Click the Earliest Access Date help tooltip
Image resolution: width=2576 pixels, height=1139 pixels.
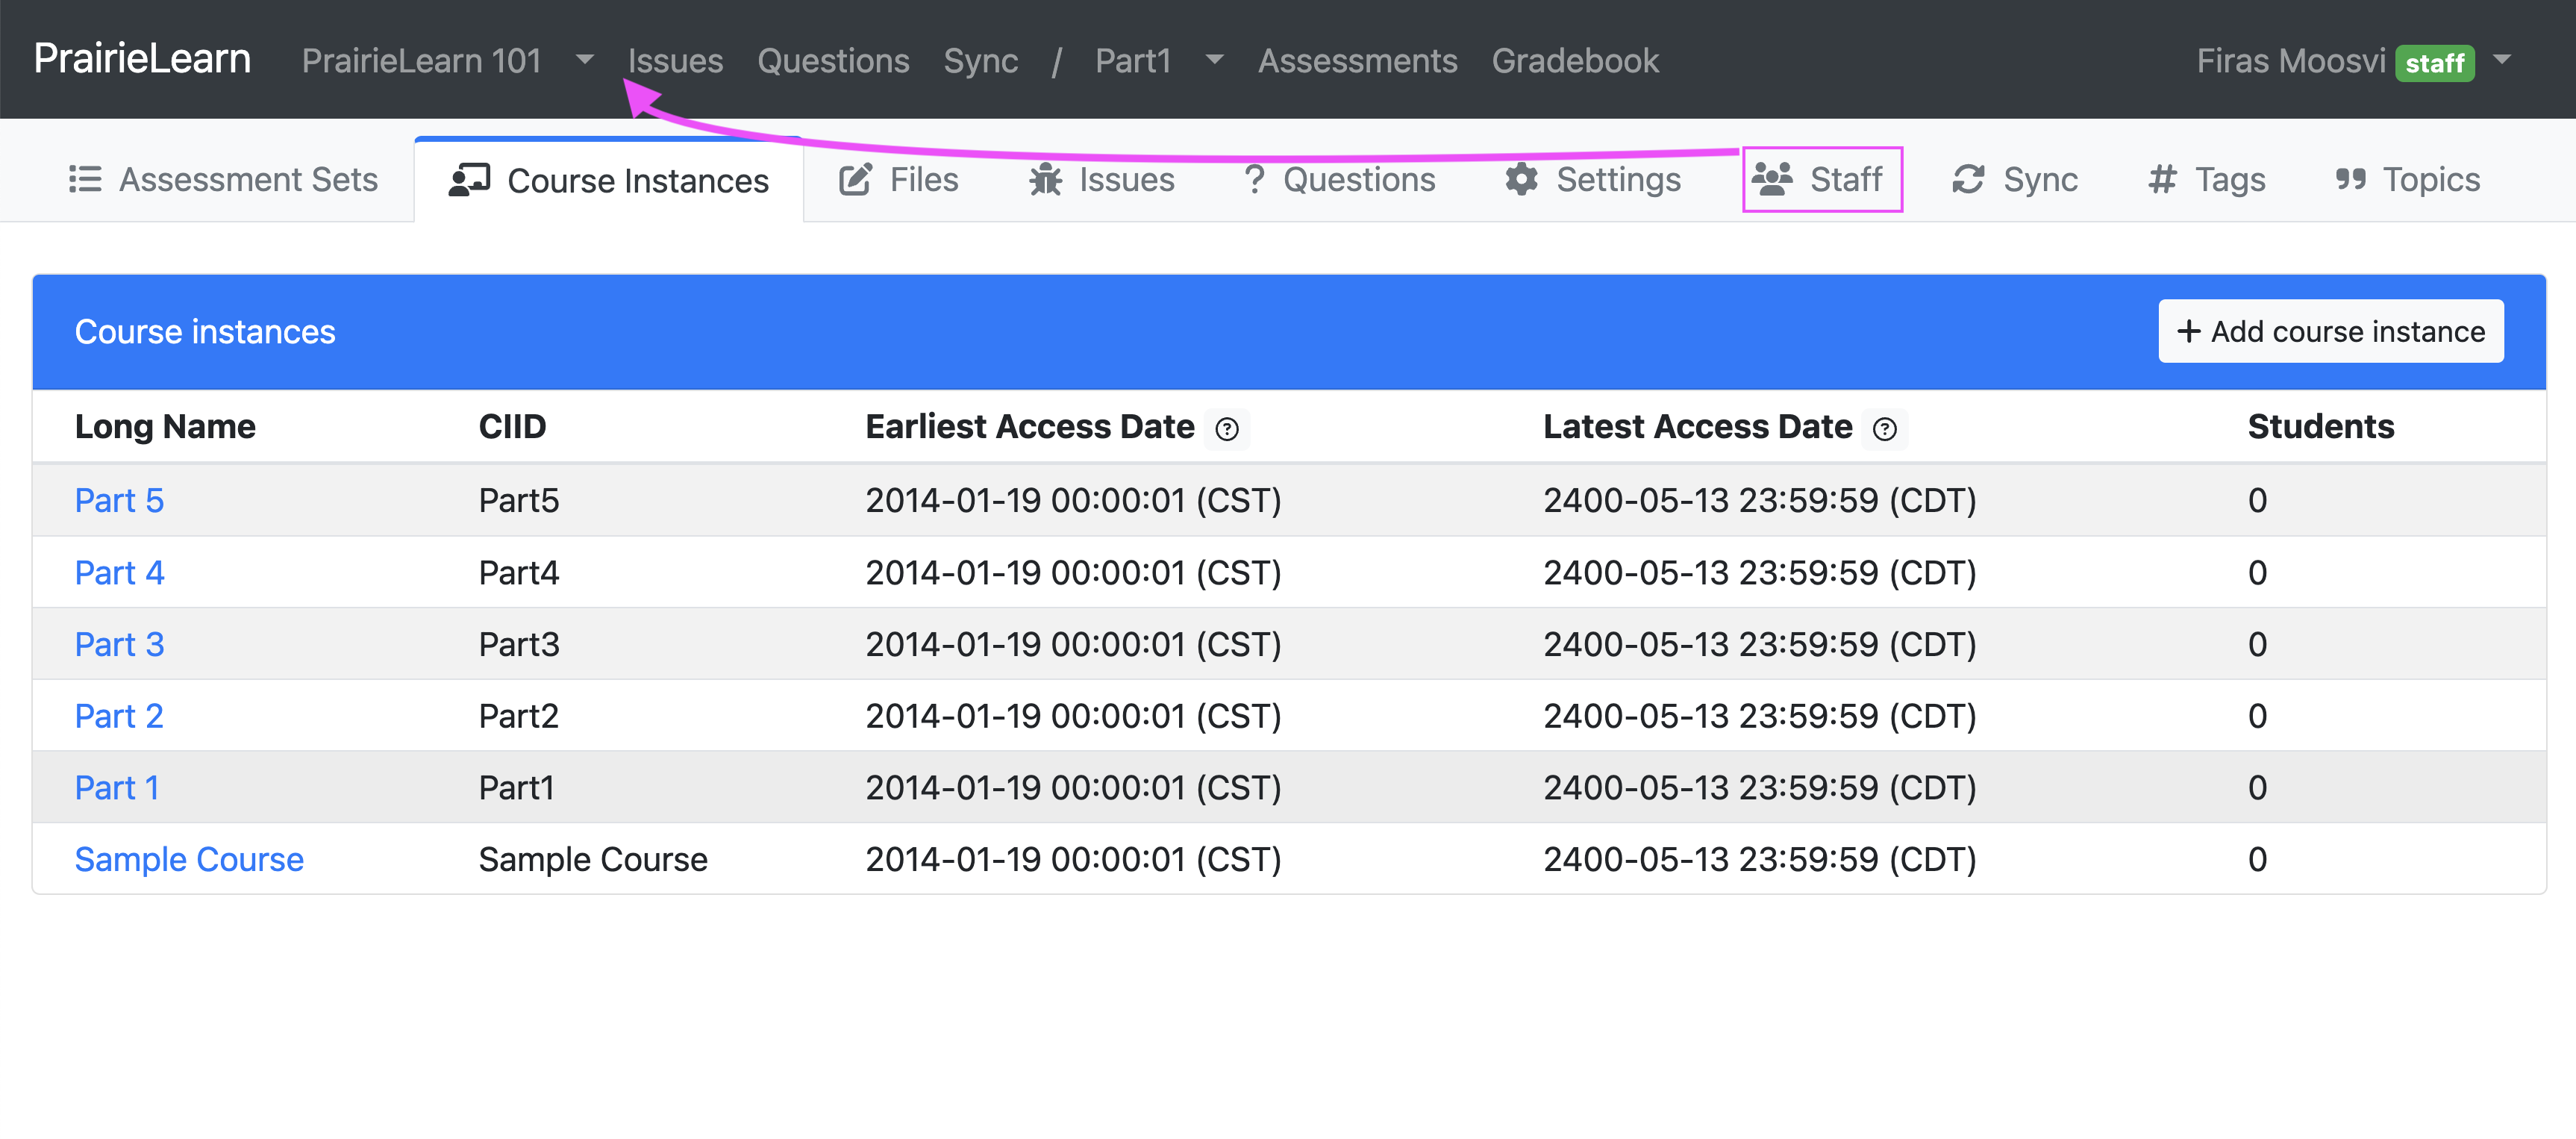point(1228,429)
